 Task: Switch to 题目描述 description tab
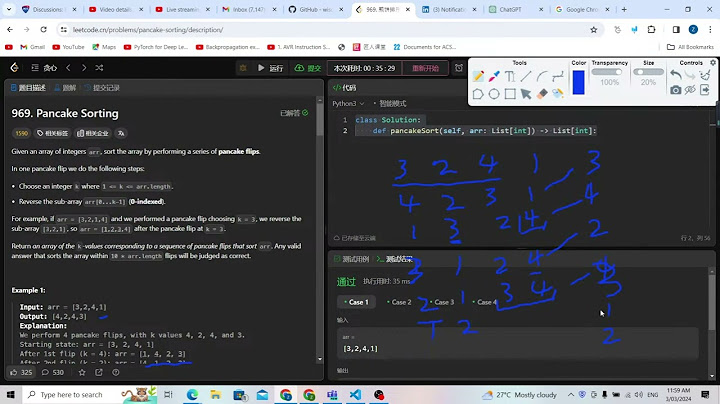pos(28,88)
